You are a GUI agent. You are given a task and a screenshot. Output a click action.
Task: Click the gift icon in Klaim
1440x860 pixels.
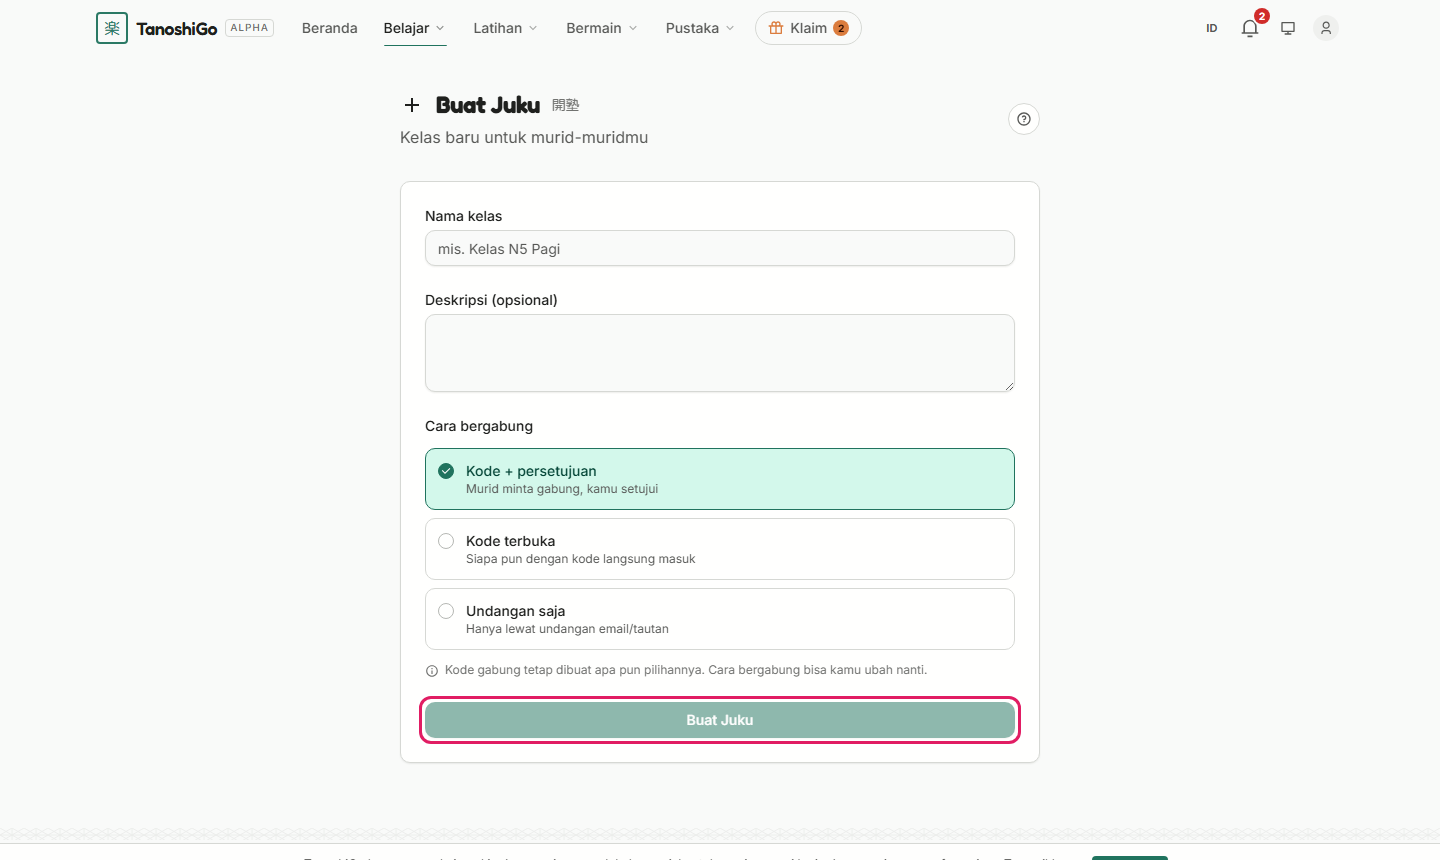[x=776, y=28]
